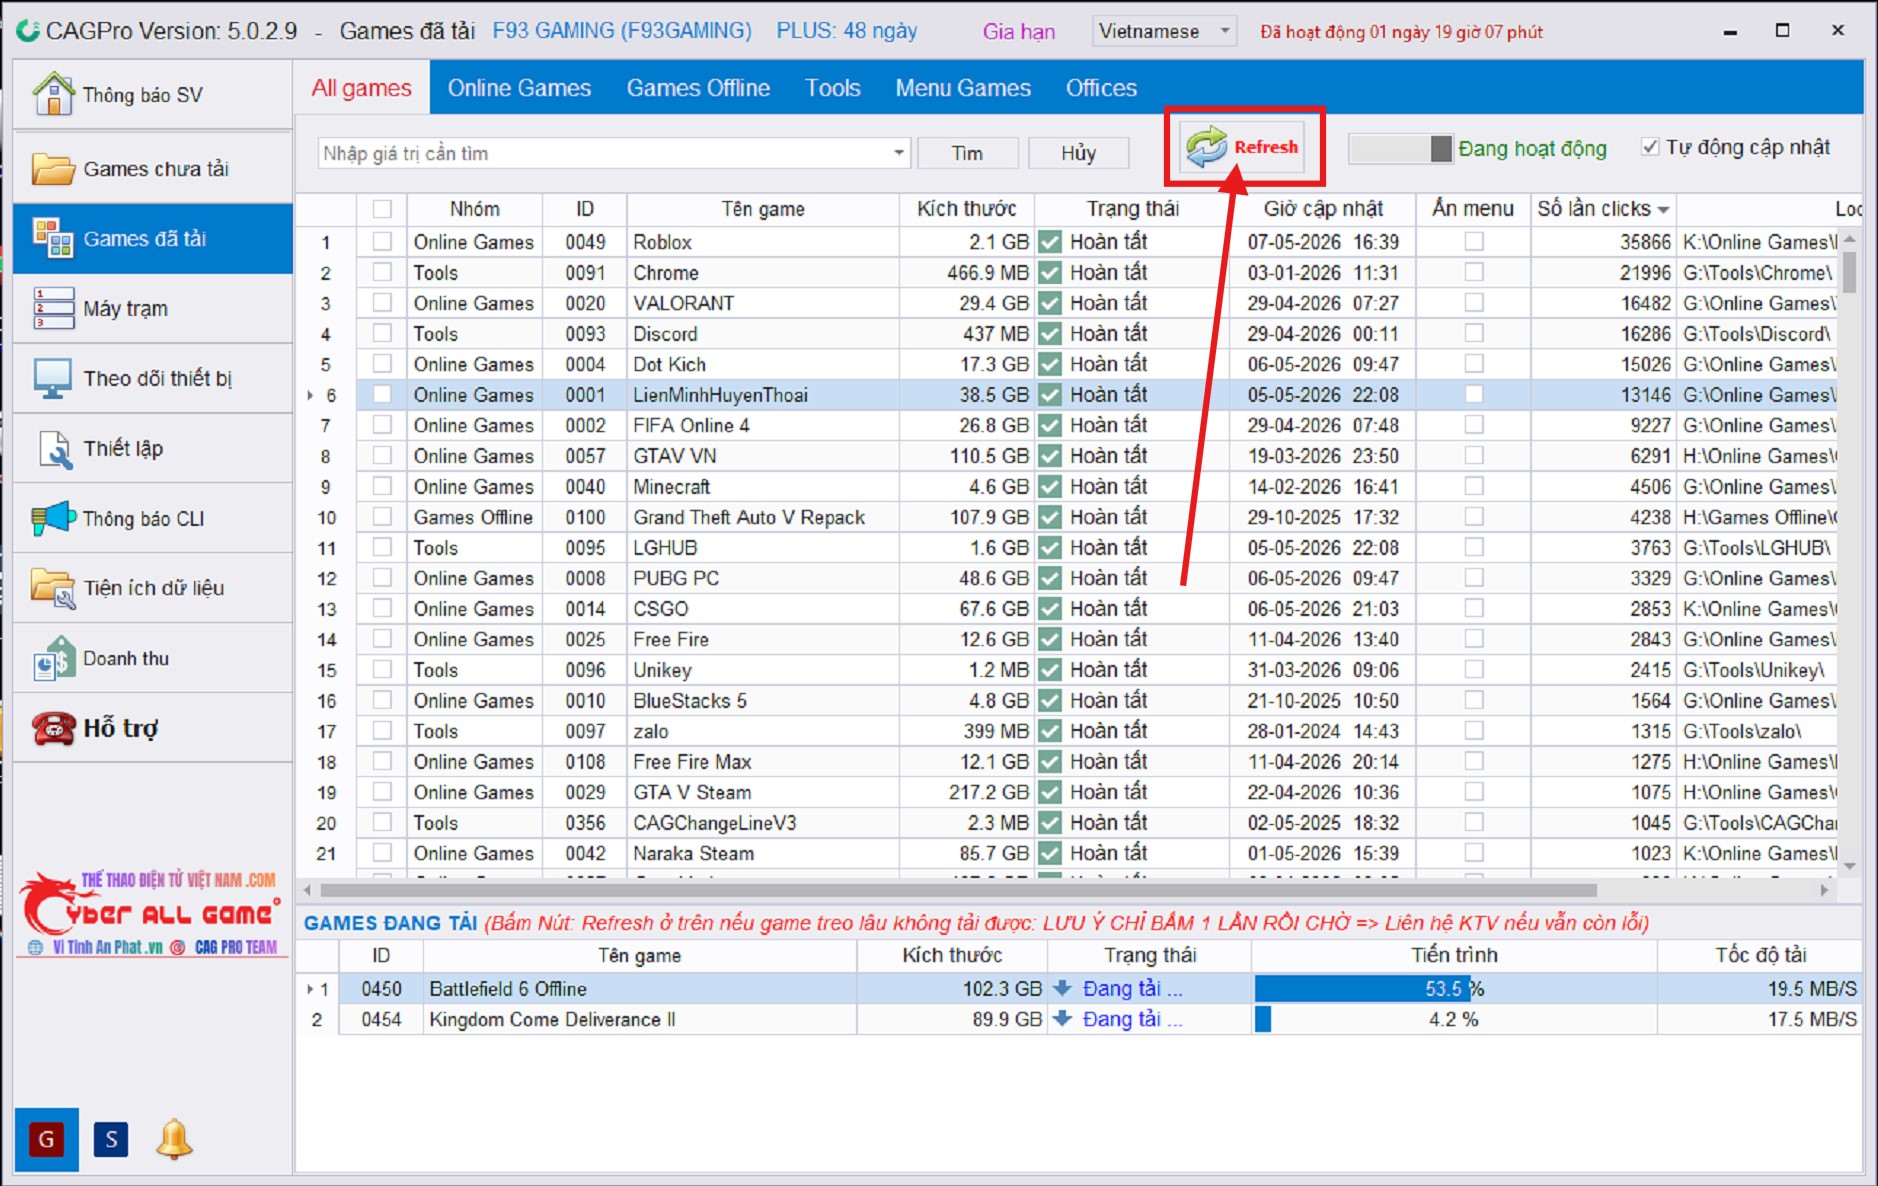The image size is (1878, 1186).
Task: Click the Cyber All Game banner logo
Action: click(x=152, y=913)
